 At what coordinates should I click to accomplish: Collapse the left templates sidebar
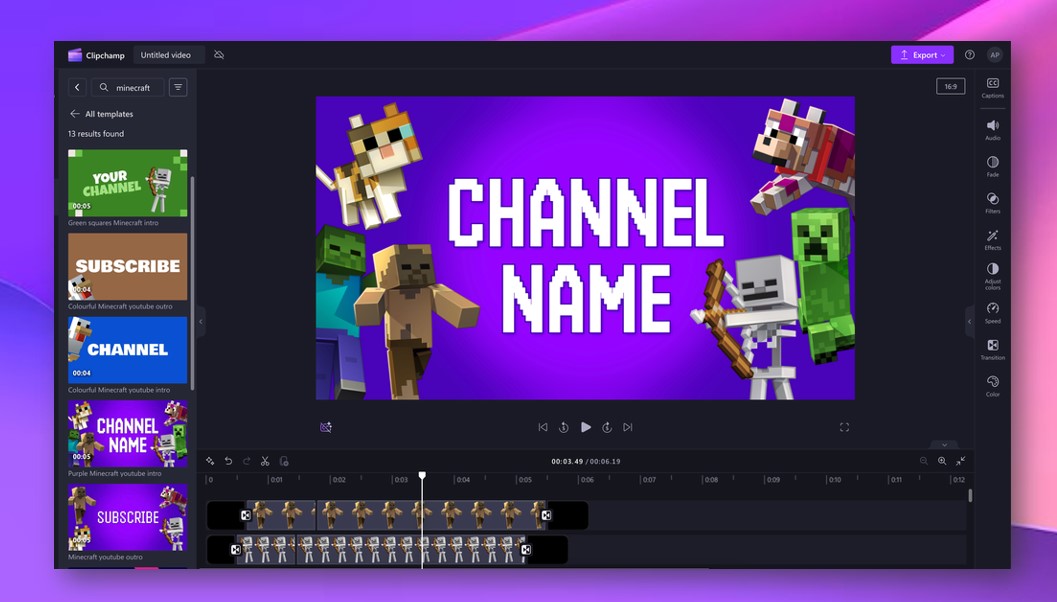tap(200, 322)
